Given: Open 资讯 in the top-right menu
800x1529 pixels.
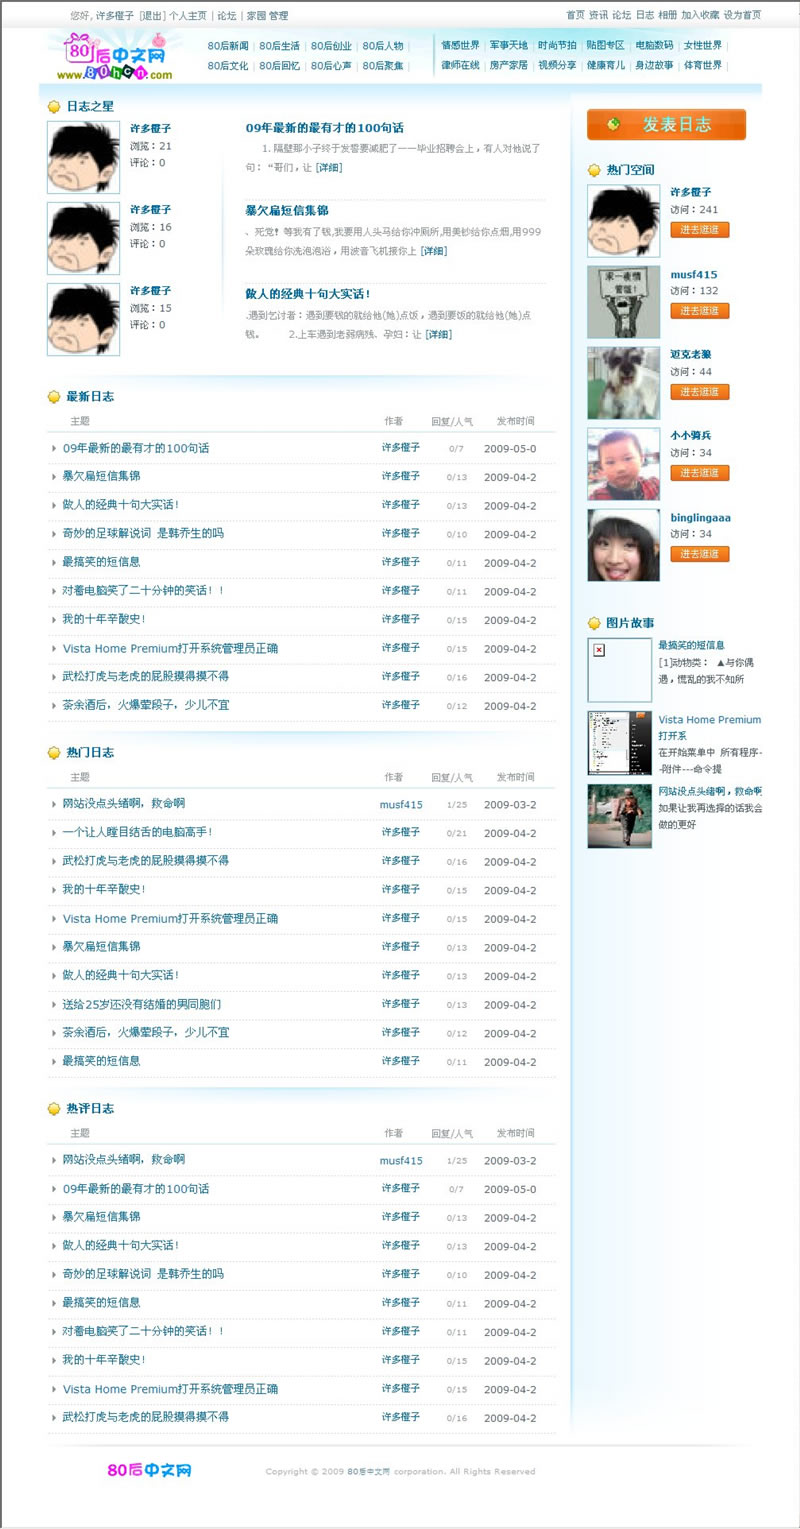Looking at the screenshot, I should coord(598,15).
